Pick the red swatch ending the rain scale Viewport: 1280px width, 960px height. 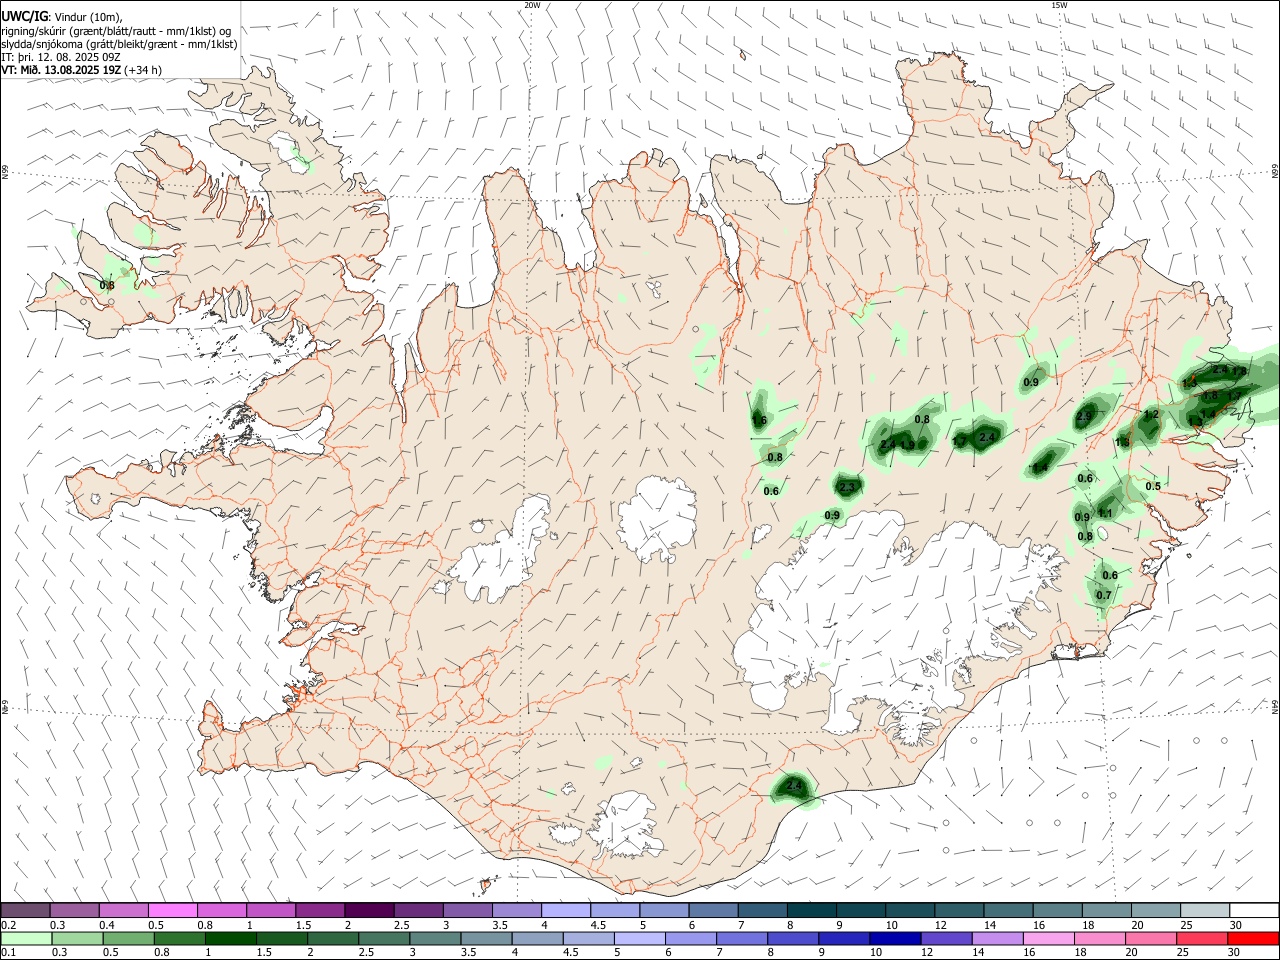(1254, 938)
